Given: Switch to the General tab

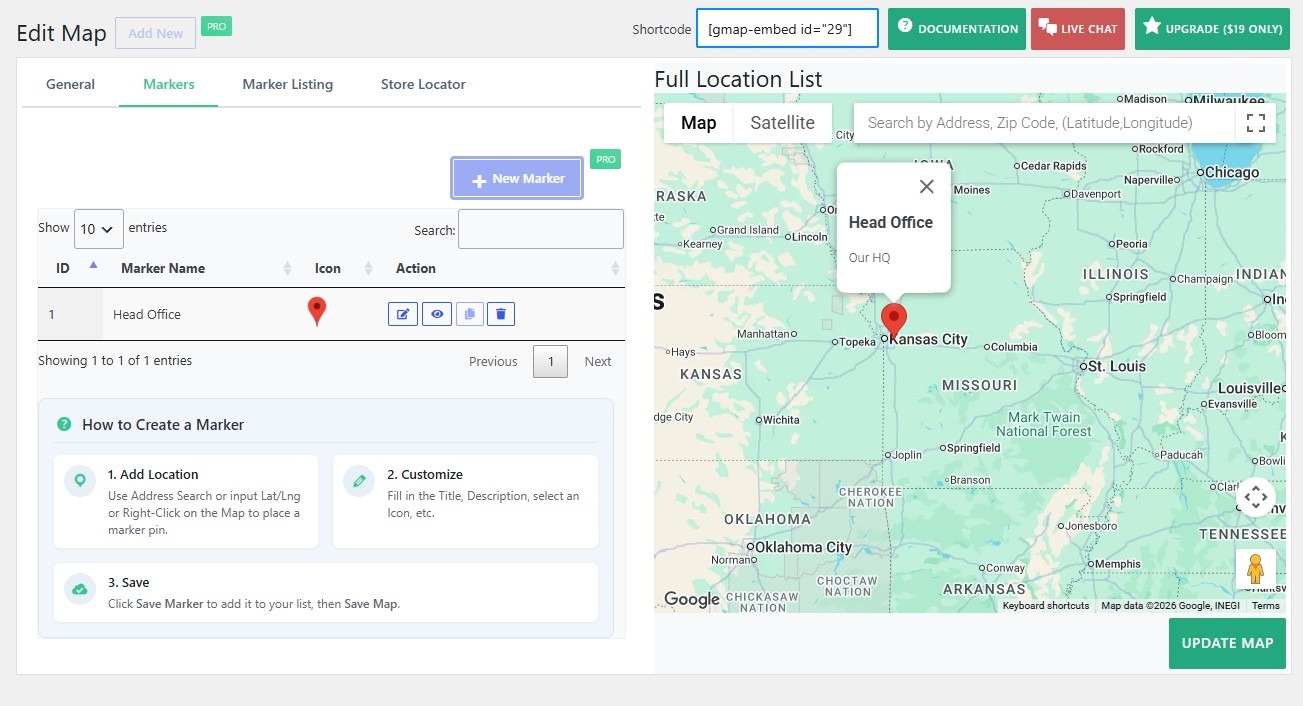Looking at the screenshot, I should point(70,84).
